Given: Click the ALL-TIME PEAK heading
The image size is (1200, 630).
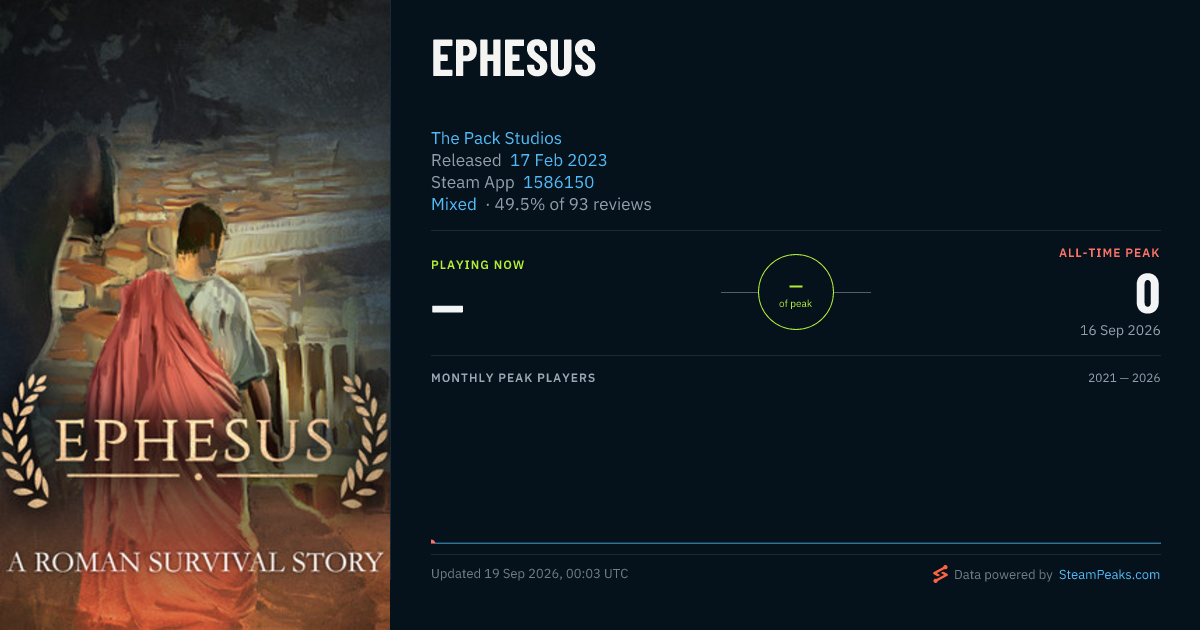Looking at the screenshot, I should (1109, 253).
